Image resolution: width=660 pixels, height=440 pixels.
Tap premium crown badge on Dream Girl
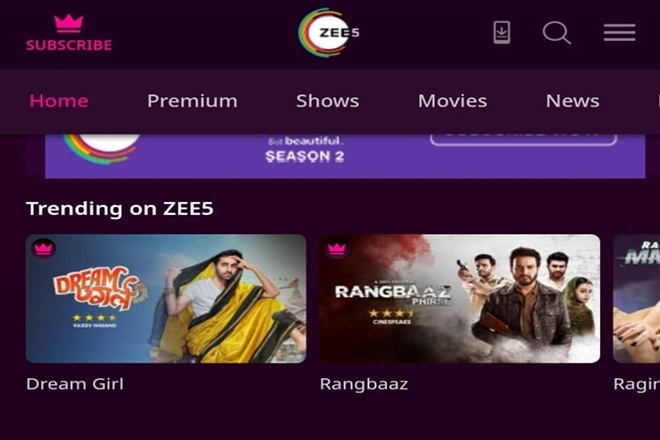tap(43, 249)
